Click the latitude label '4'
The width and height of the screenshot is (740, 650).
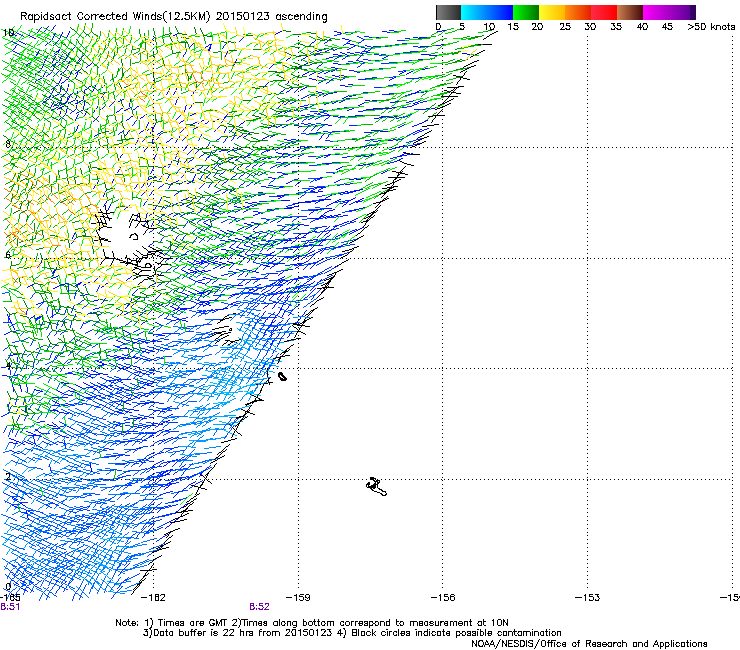tap(8, 366)
